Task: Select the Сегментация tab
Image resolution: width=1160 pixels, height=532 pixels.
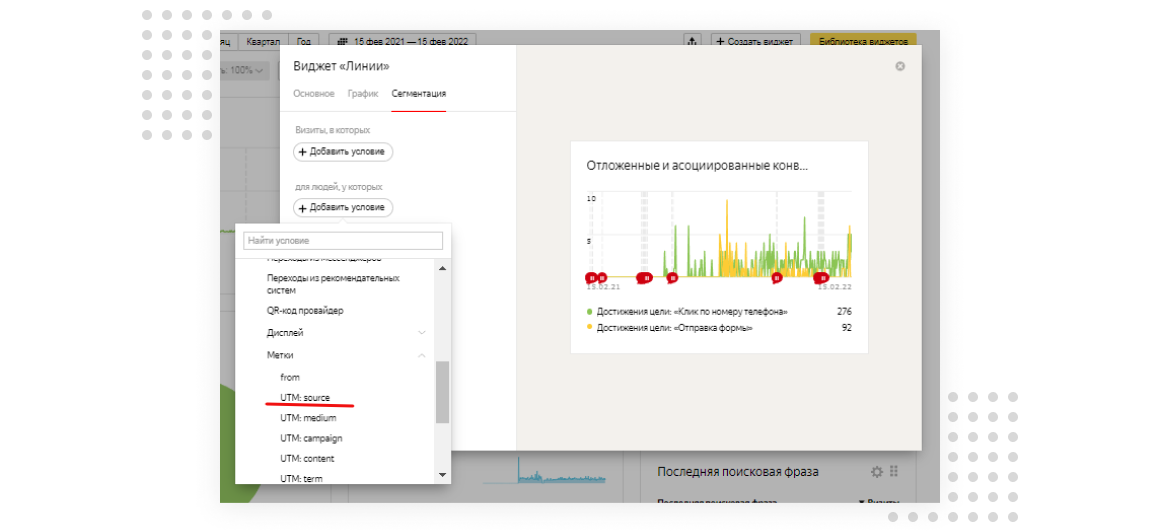Action: pyautogui.click(x=419, y=94)
